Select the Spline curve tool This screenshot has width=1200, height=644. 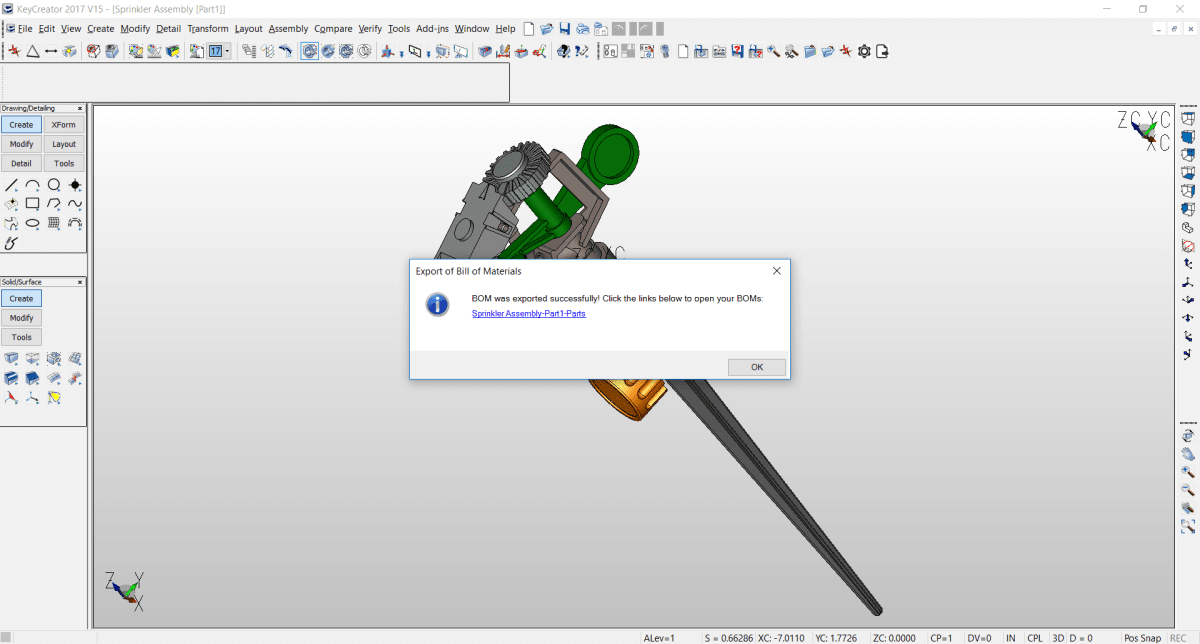point(75,204)
